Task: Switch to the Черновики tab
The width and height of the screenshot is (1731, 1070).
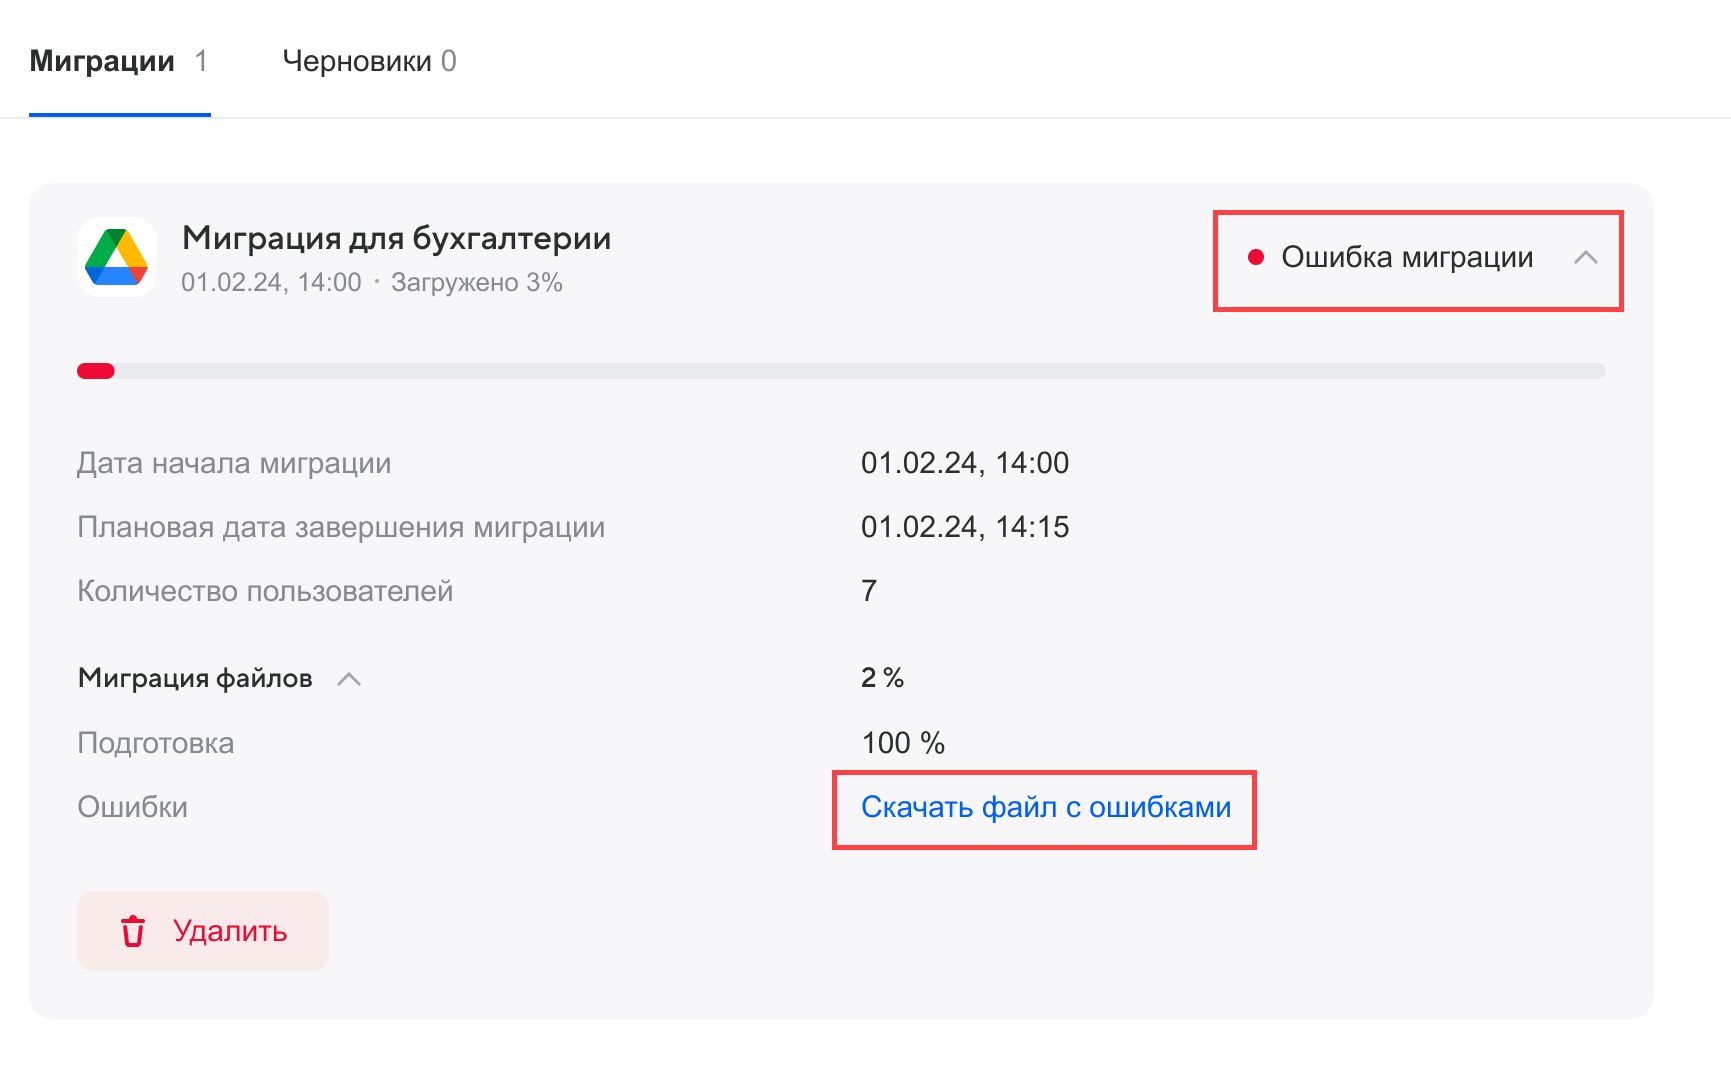Action: point(357,61)
